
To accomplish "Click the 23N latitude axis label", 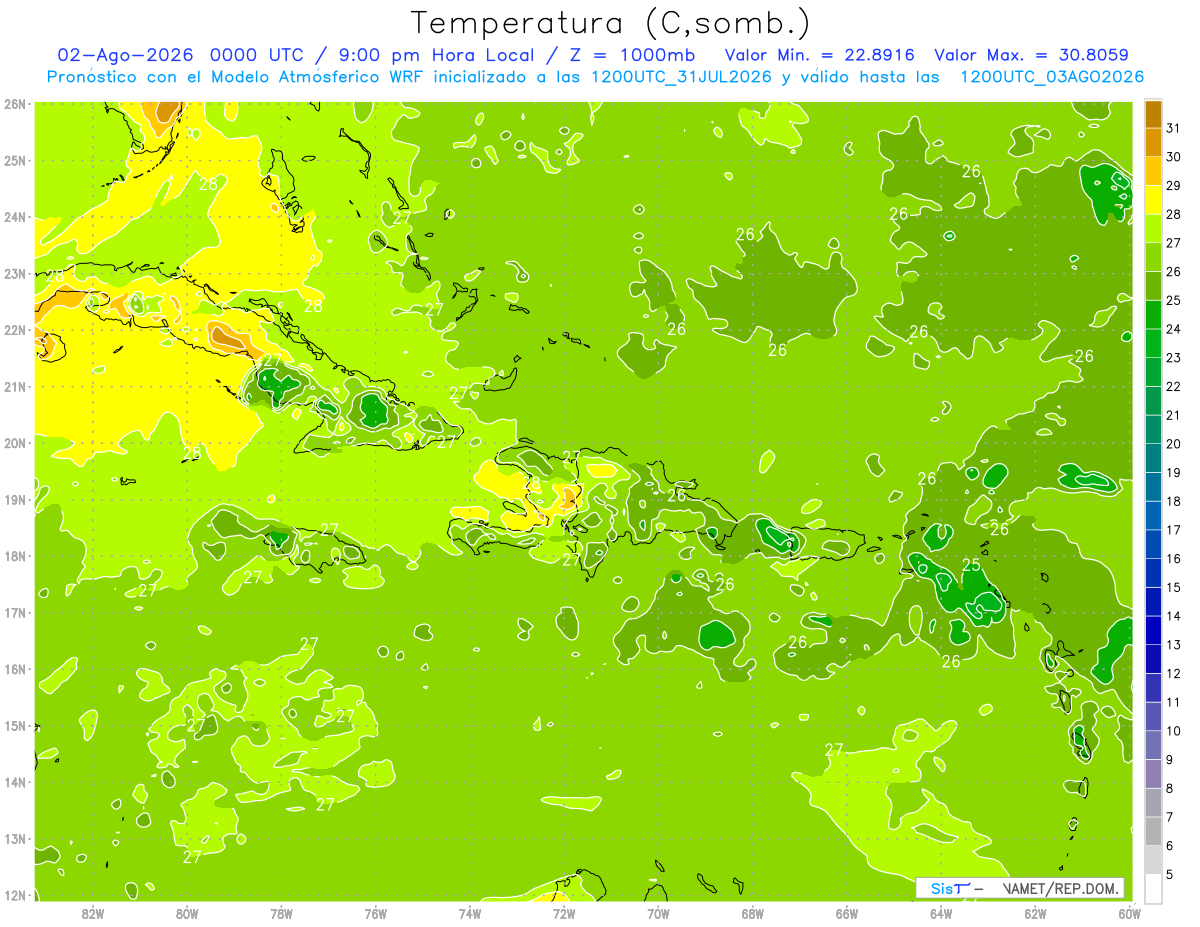I will (15, 273).
